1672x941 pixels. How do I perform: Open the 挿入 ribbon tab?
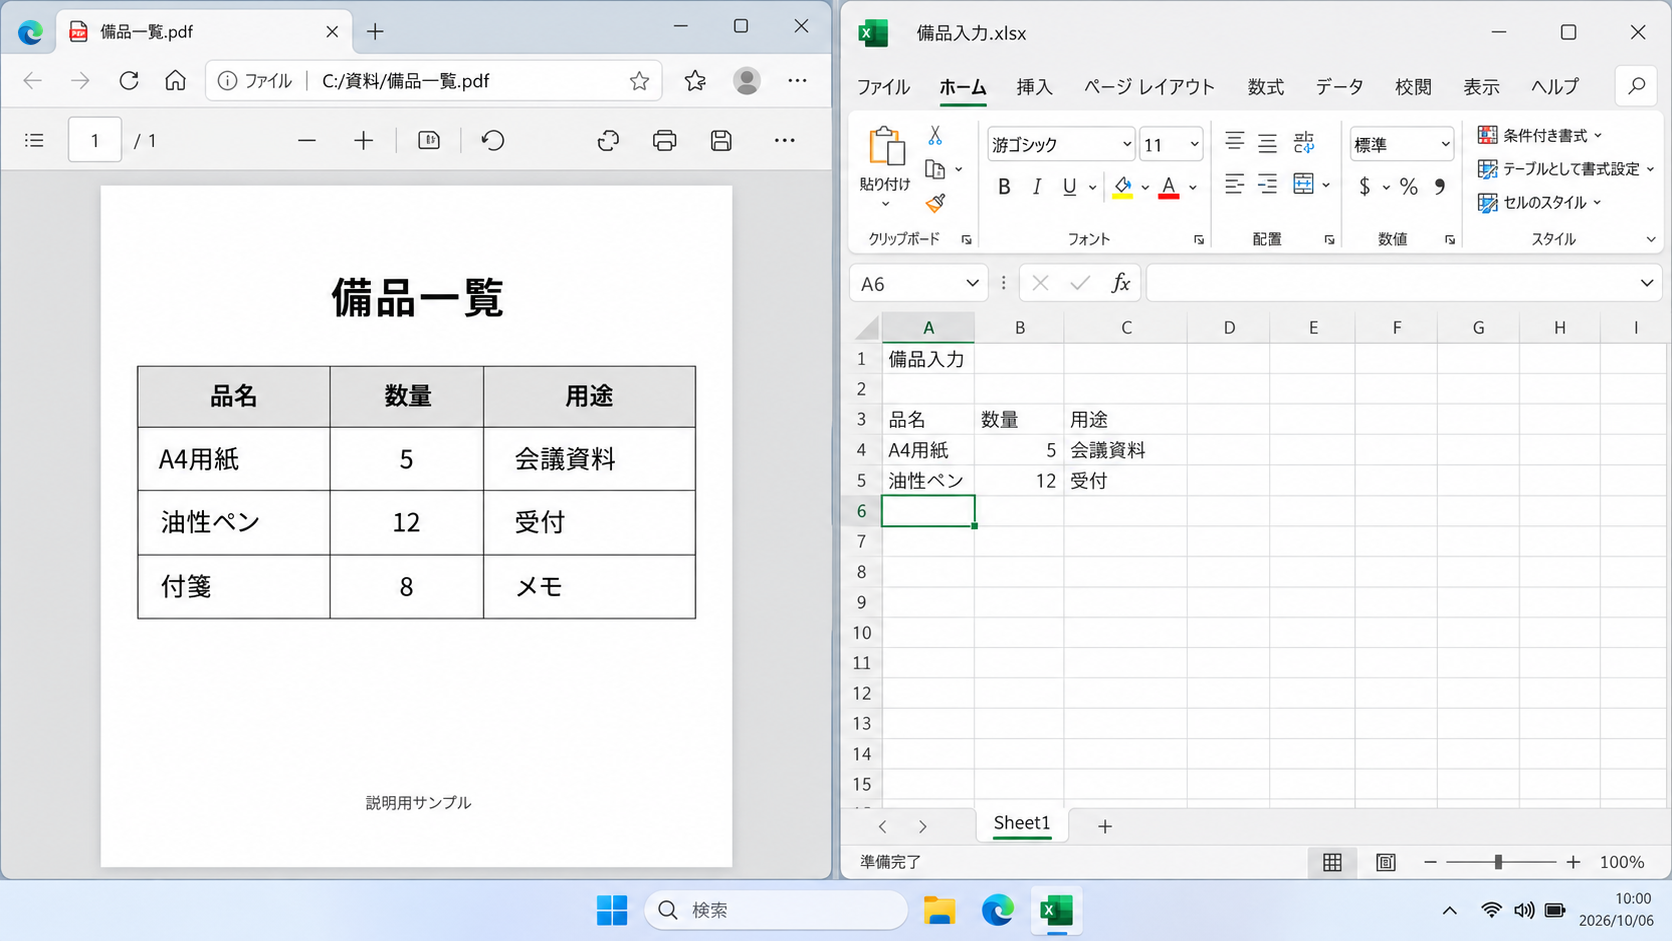[1034, 87]
